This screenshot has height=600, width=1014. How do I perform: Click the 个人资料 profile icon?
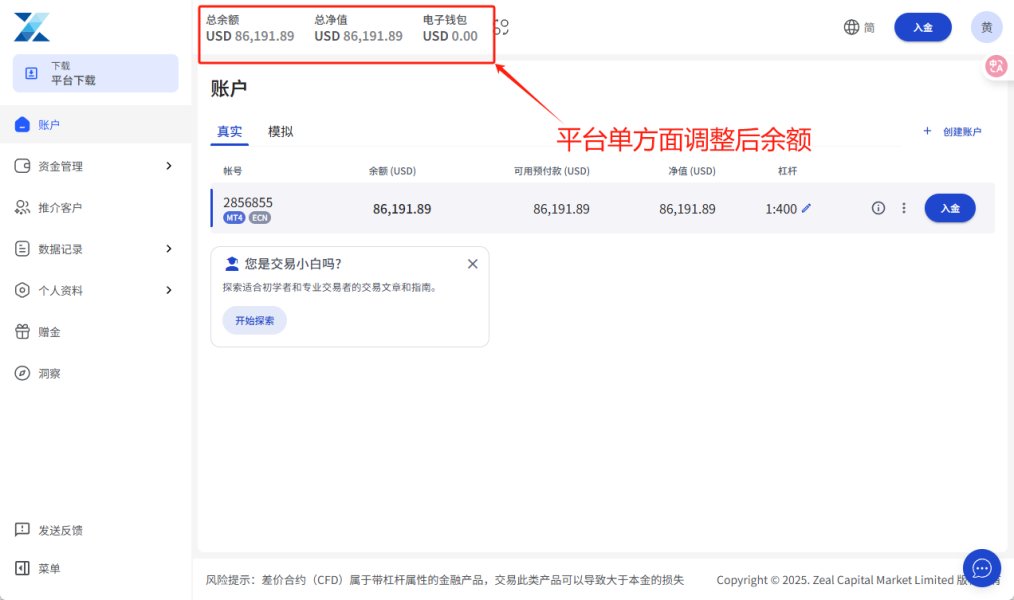22,290
